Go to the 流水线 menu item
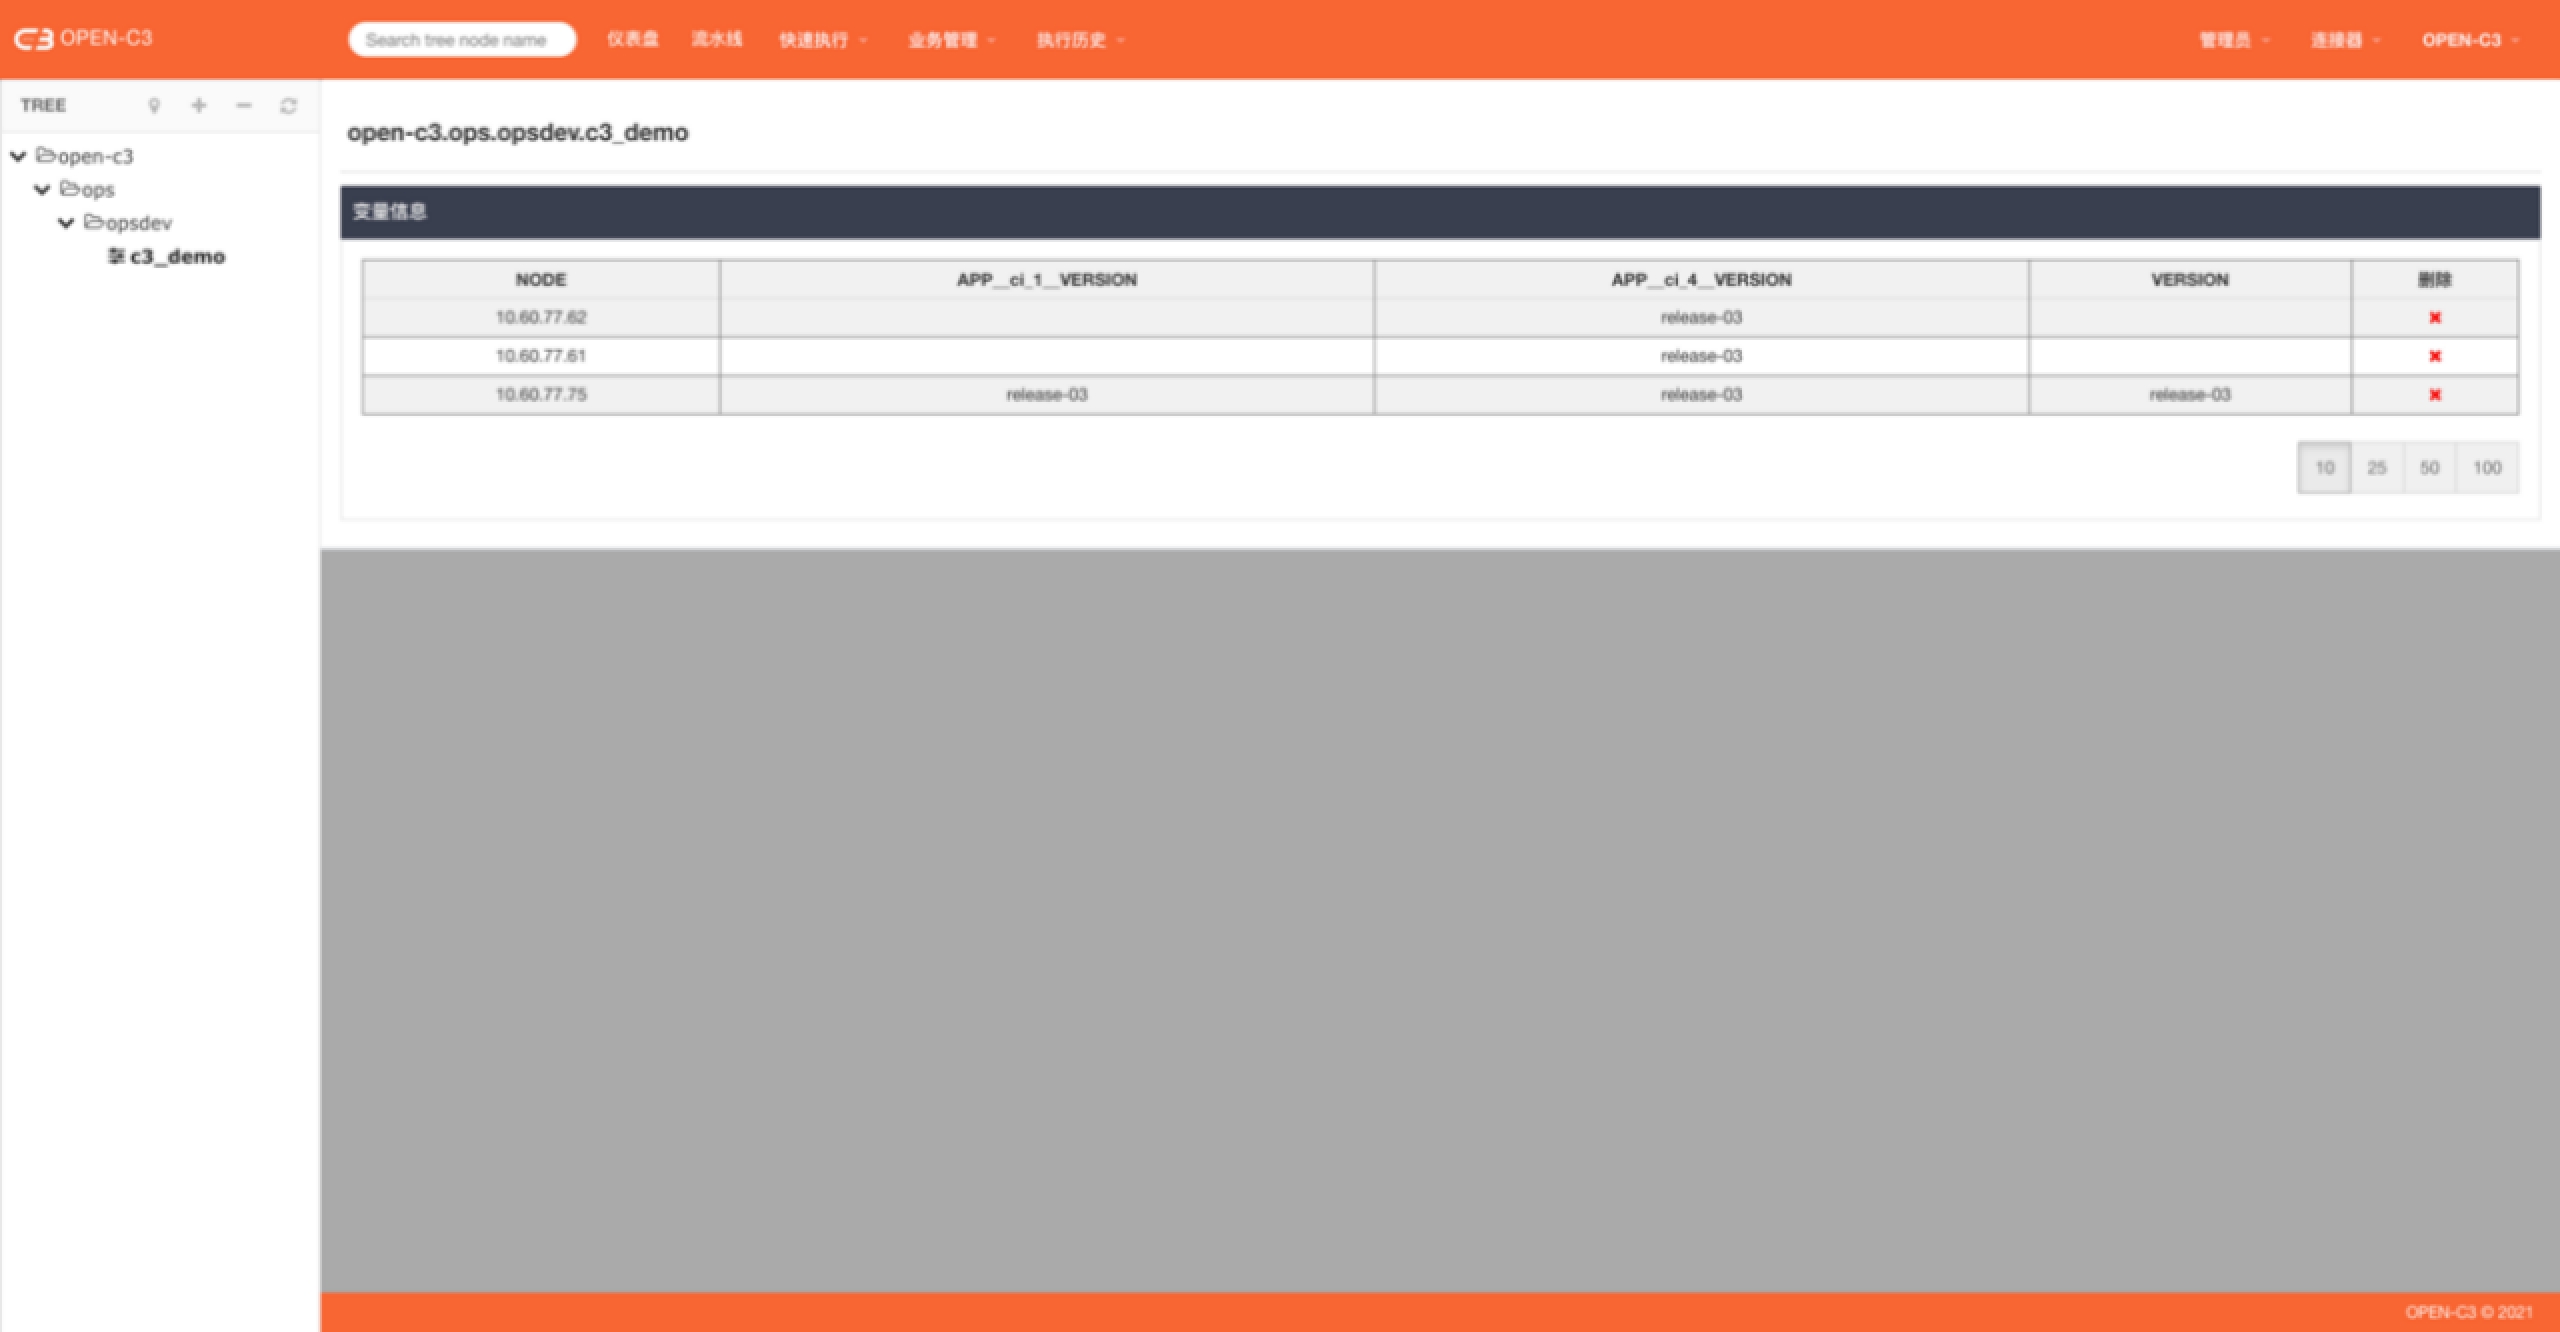 pos(717,39)
